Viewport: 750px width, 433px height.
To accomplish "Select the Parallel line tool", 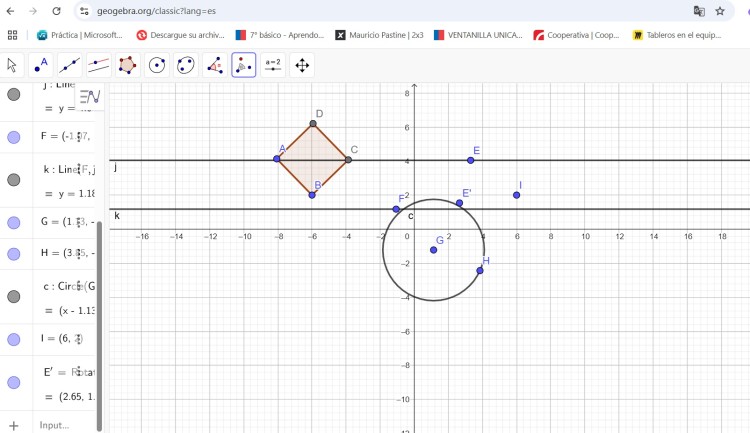I will [99, 65].
